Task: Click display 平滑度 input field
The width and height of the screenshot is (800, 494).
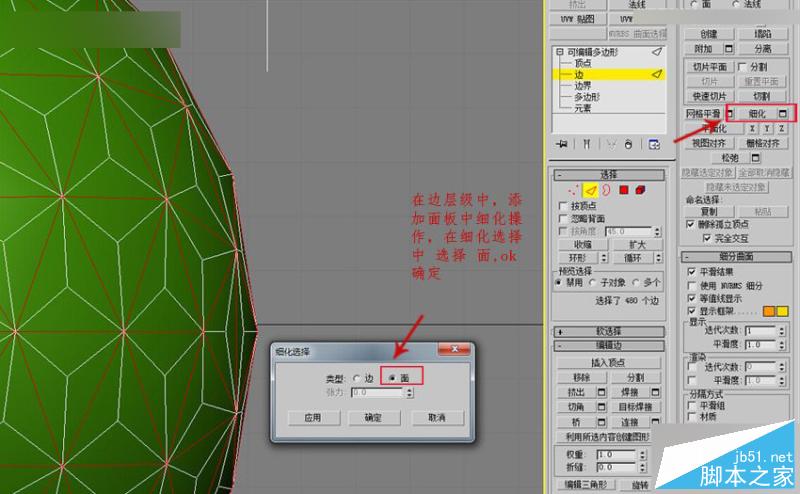Action: [760, 345]
